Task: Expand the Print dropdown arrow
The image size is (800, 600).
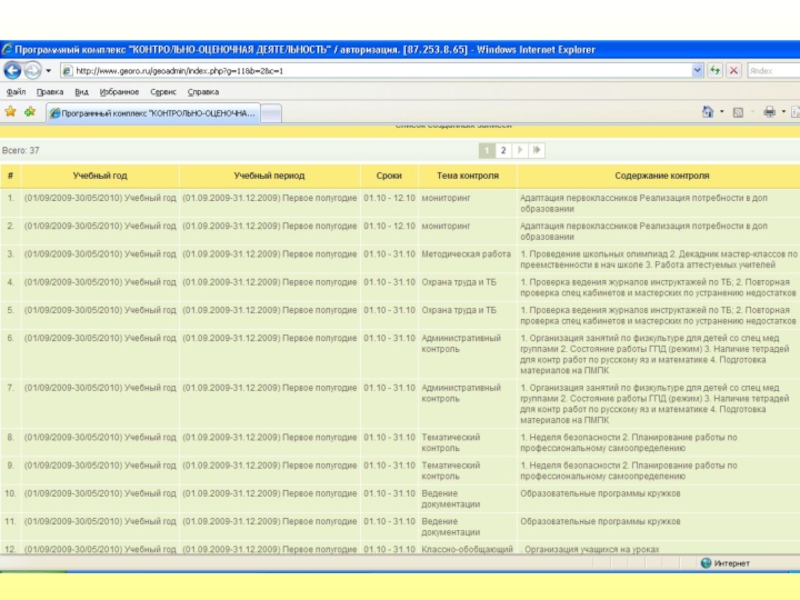Action: pos(784,112)
